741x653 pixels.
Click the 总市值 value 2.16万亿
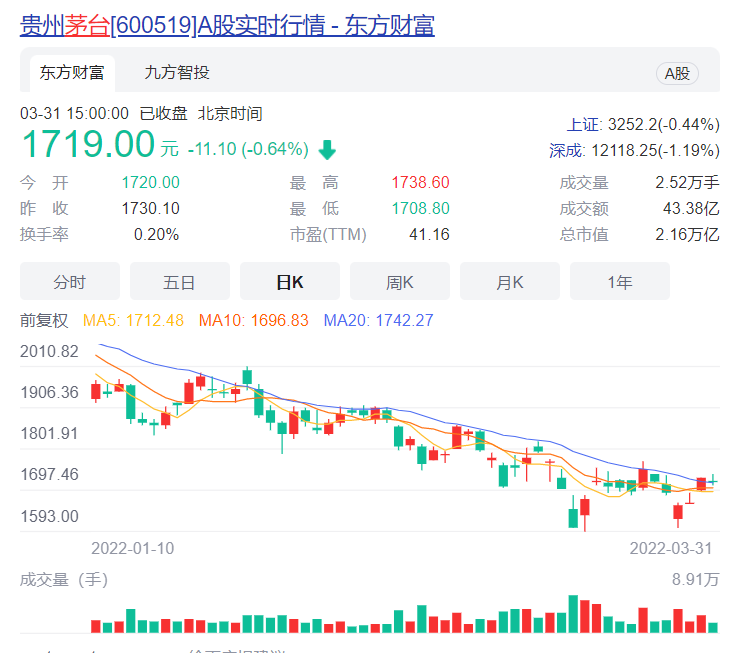687,234
